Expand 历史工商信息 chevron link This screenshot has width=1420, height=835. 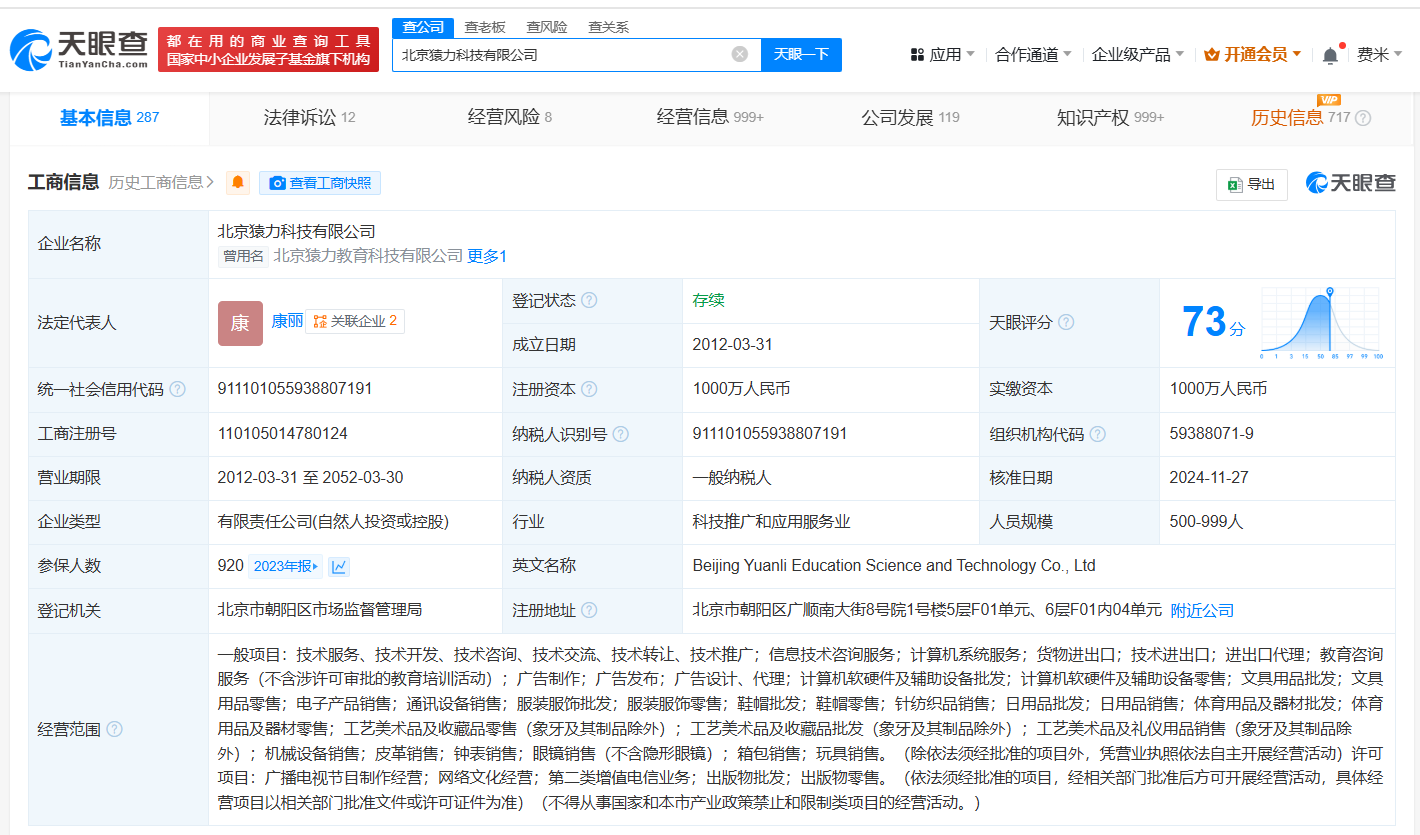point(162,182)
